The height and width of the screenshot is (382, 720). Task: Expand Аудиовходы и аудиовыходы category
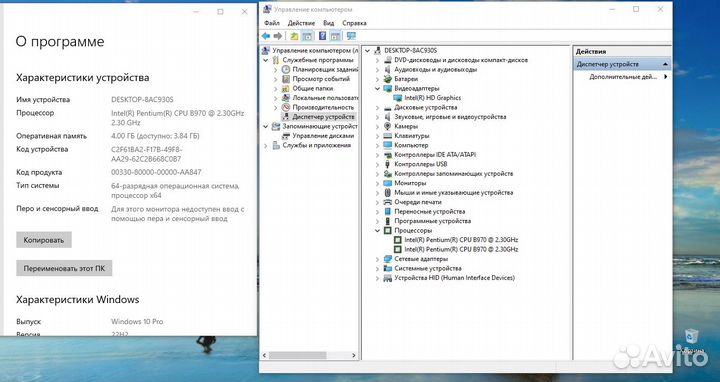point(377,70)
